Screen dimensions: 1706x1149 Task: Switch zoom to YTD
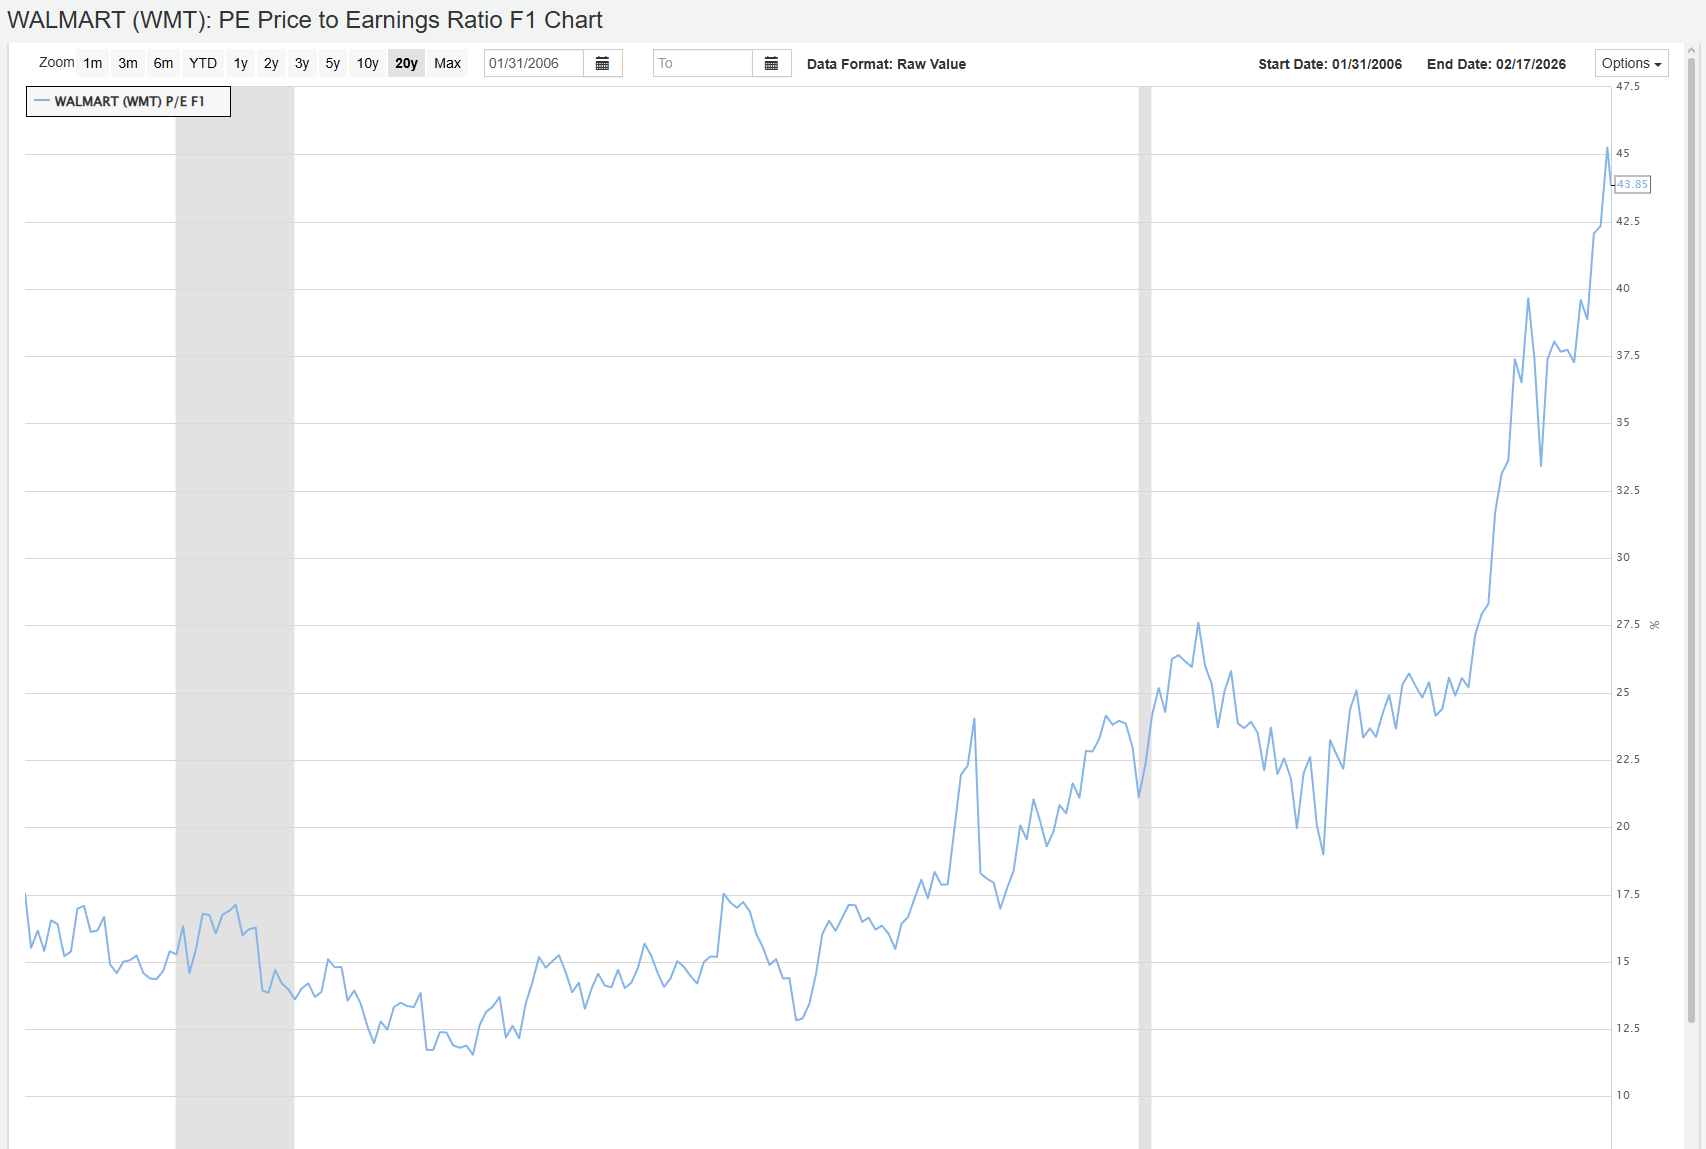pos(203,64)
